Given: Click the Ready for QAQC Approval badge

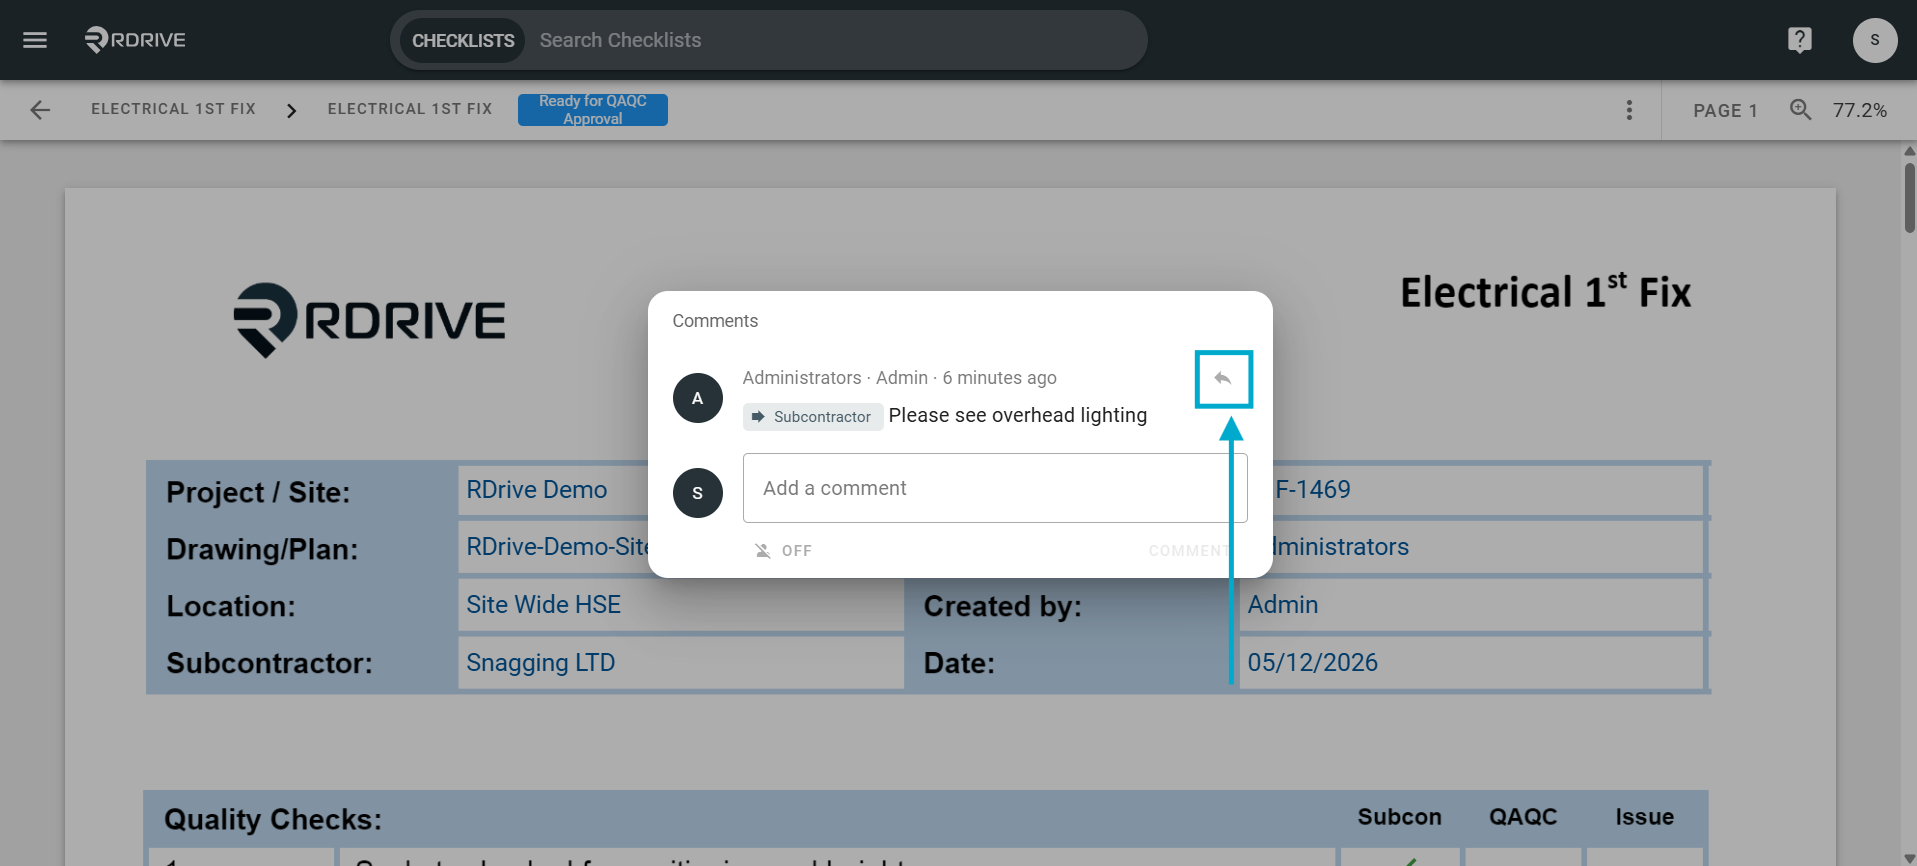Looking at the screenshot, I should point(593,110).
